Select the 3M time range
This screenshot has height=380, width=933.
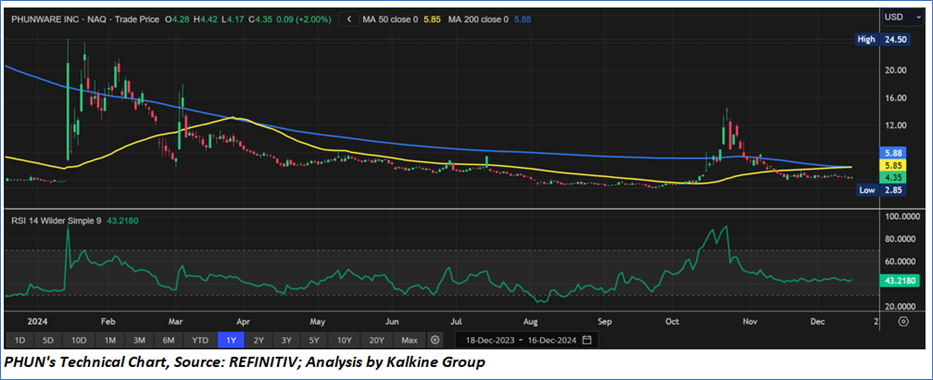coord(139,340)
